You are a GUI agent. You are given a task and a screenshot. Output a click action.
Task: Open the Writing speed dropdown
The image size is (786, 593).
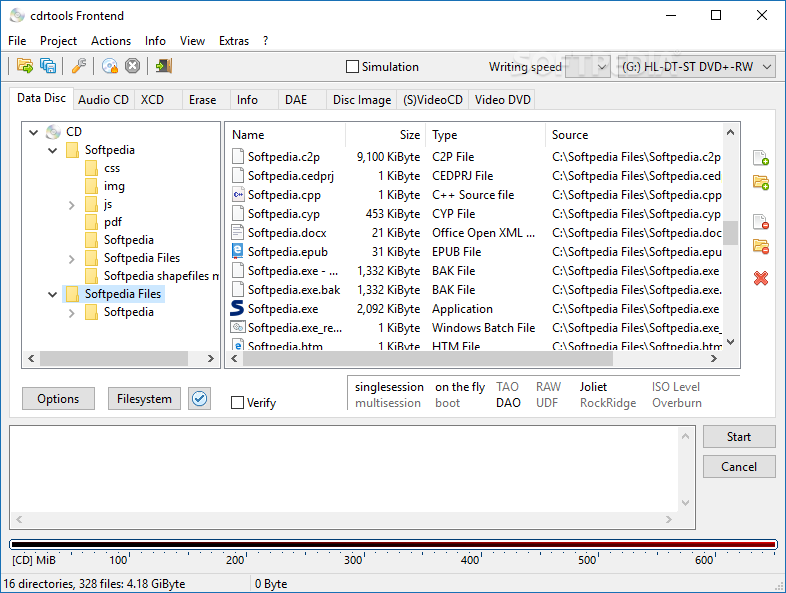coord(588,67)
